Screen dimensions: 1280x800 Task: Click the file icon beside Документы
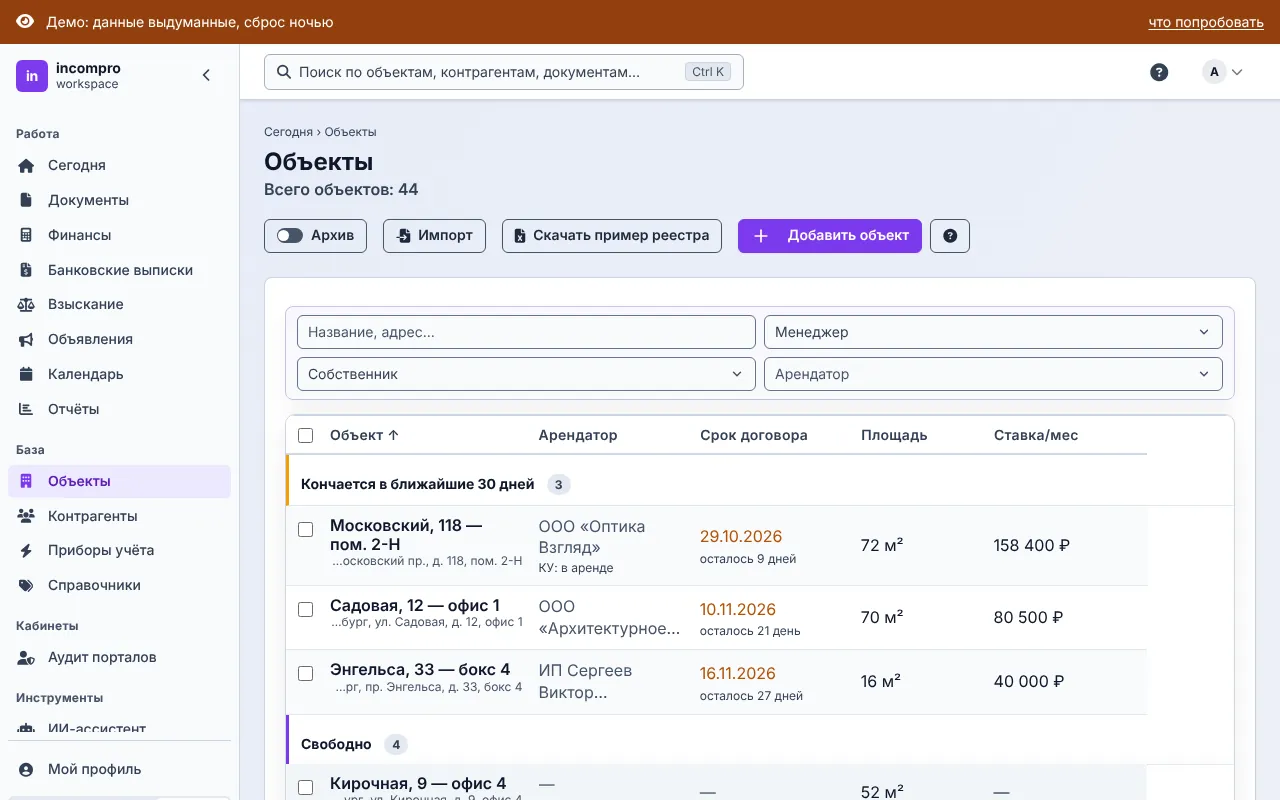click(x=27, y=200)
